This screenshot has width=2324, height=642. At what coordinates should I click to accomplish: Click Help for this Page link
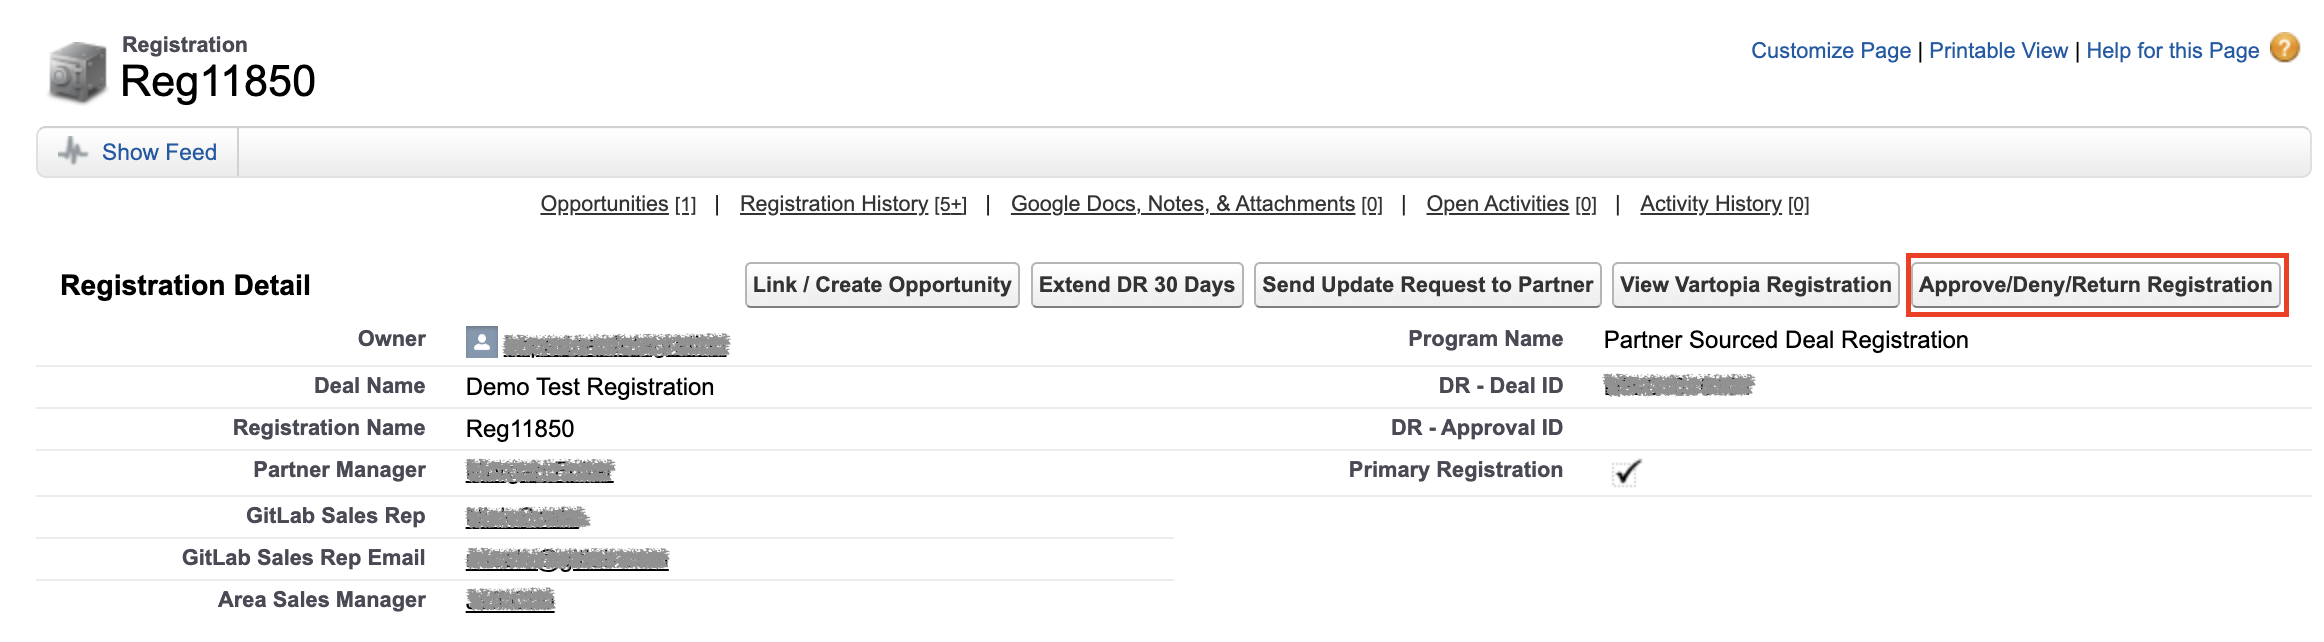[x=2172, y=51]
